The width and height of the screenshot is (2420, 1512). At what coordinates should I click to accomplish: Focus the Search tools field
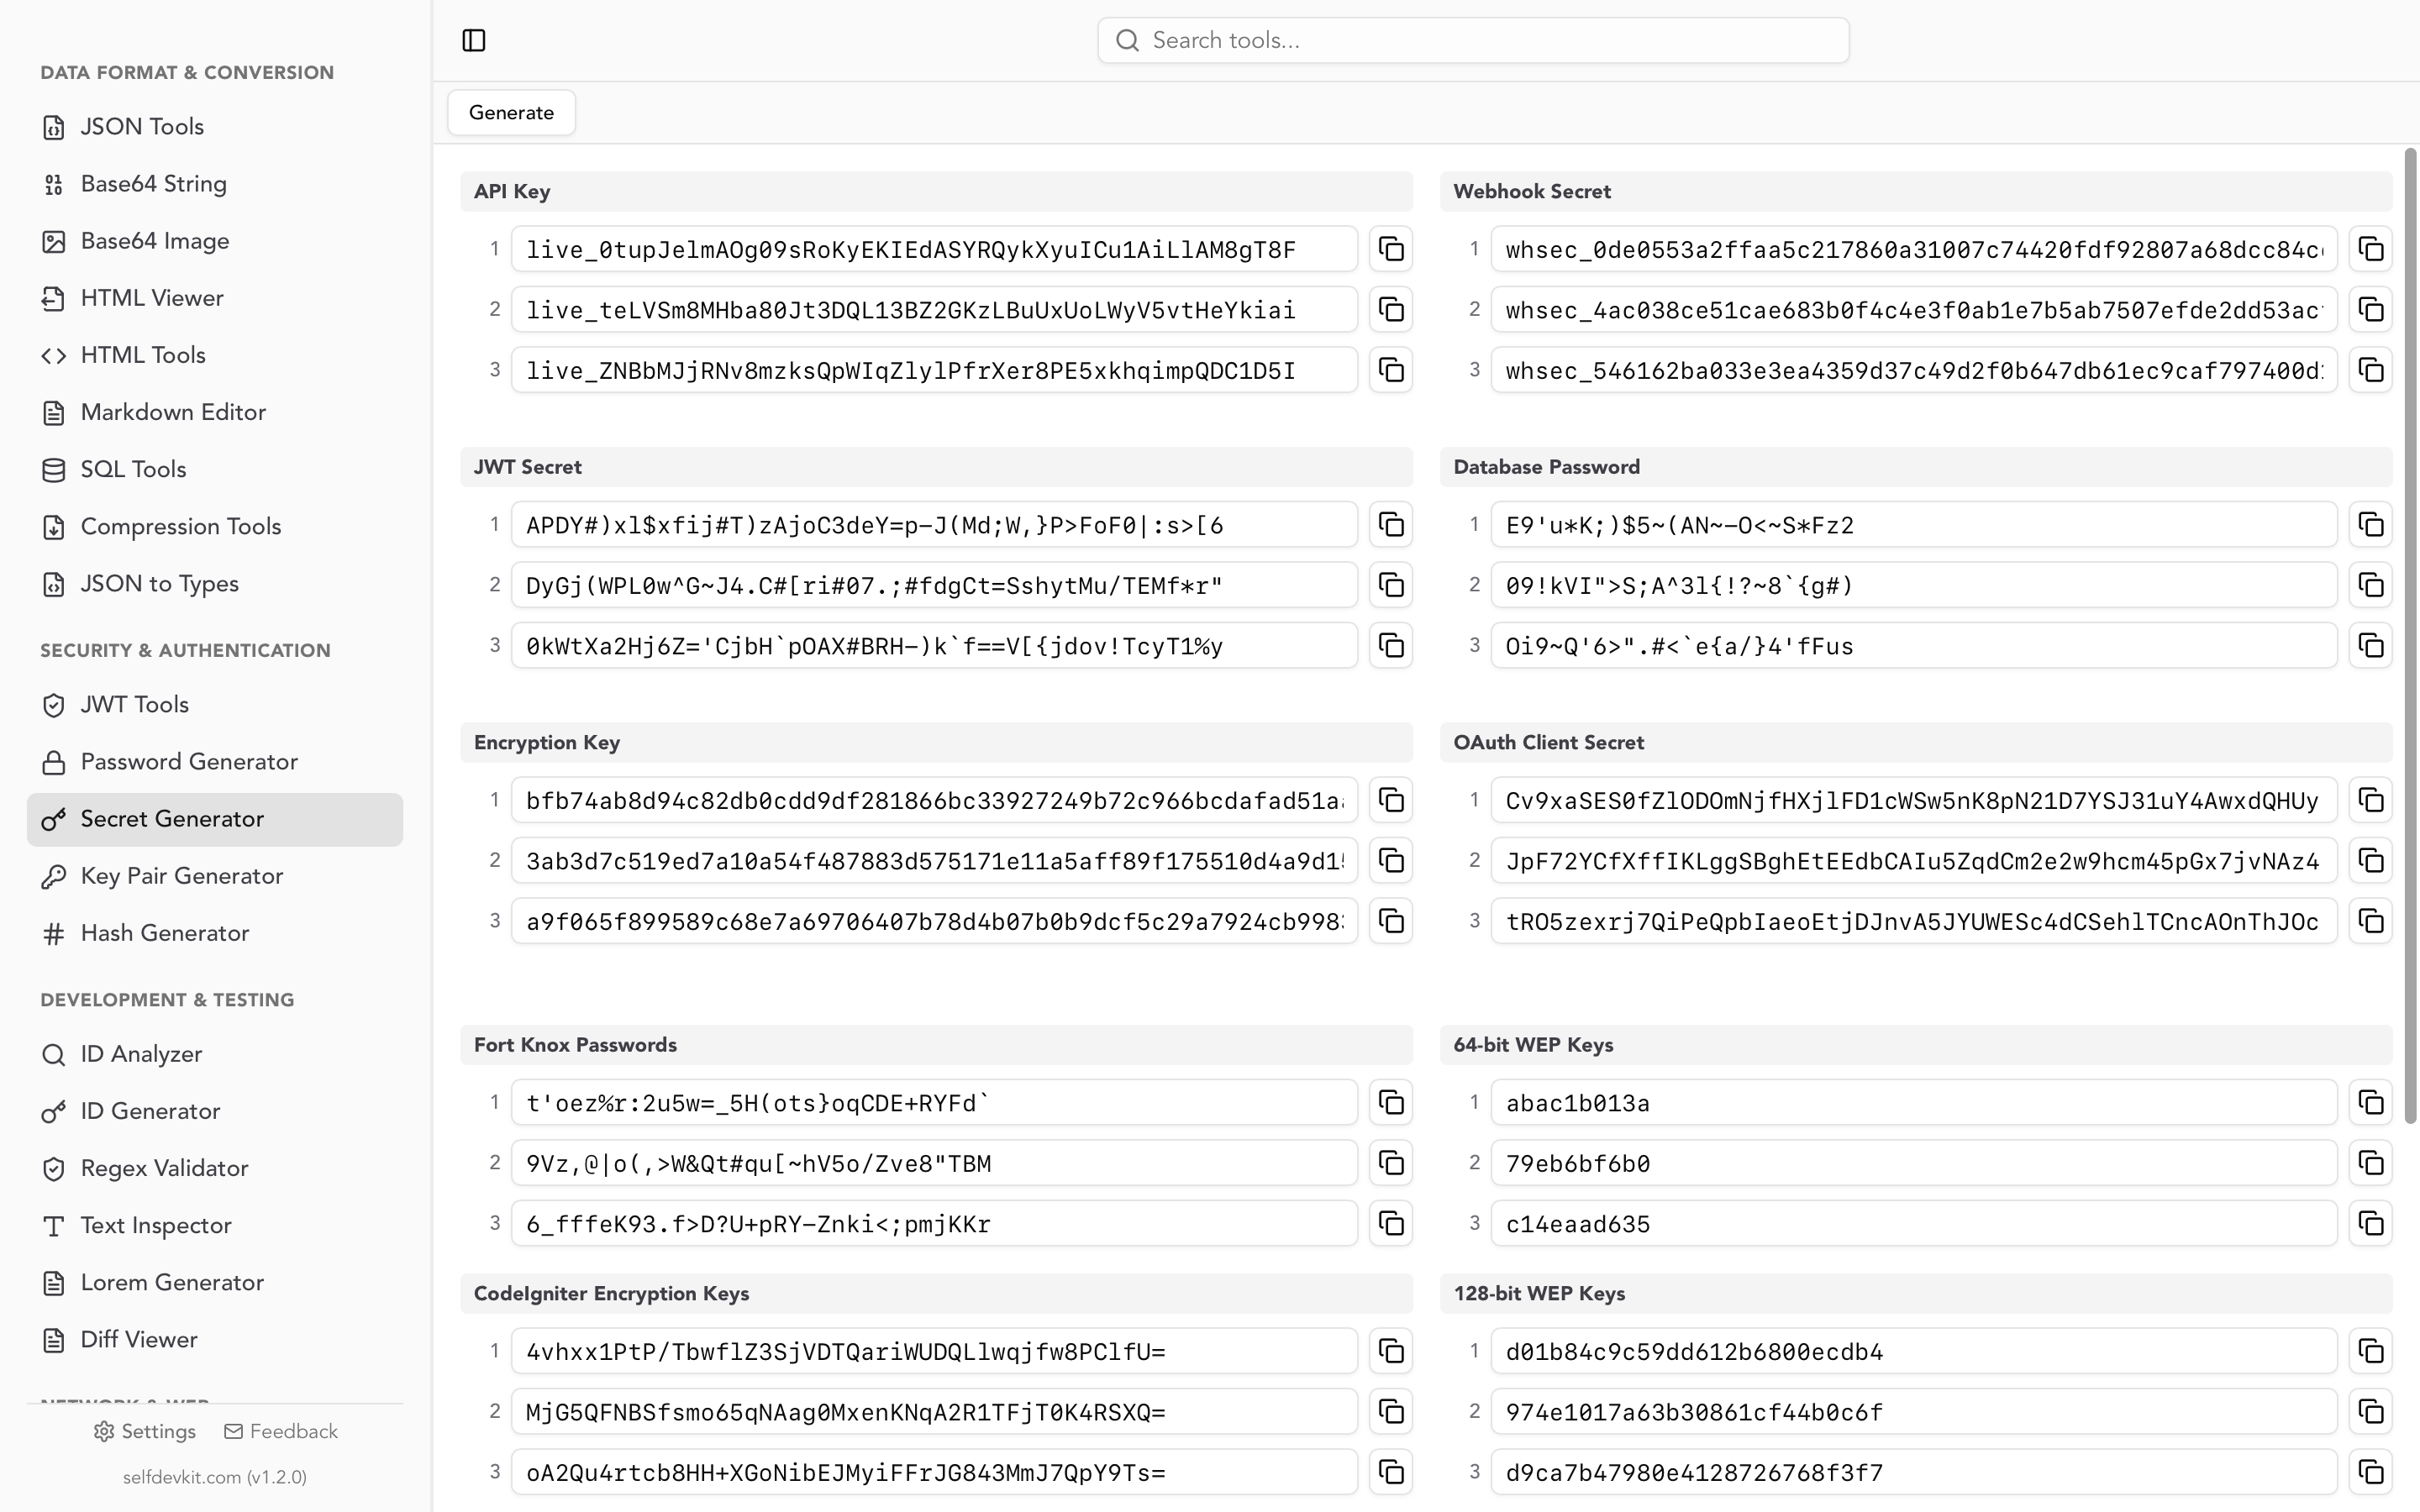click(1473, 40)
